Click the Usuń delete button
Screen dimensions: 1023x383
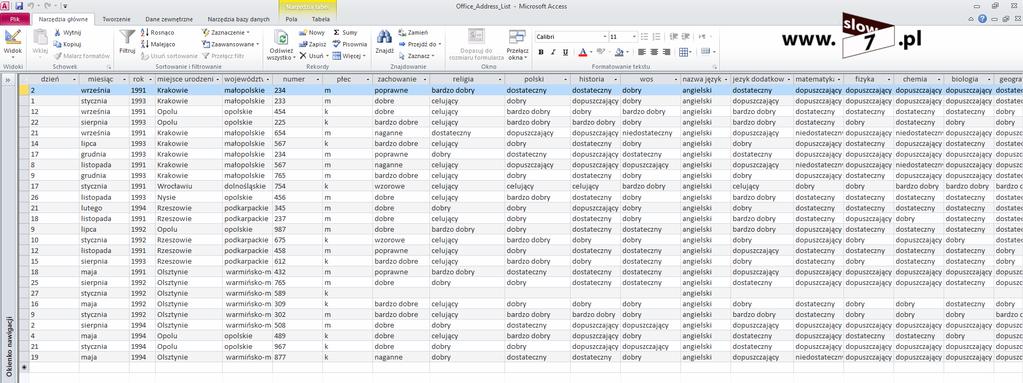click(x=312, y=56)
